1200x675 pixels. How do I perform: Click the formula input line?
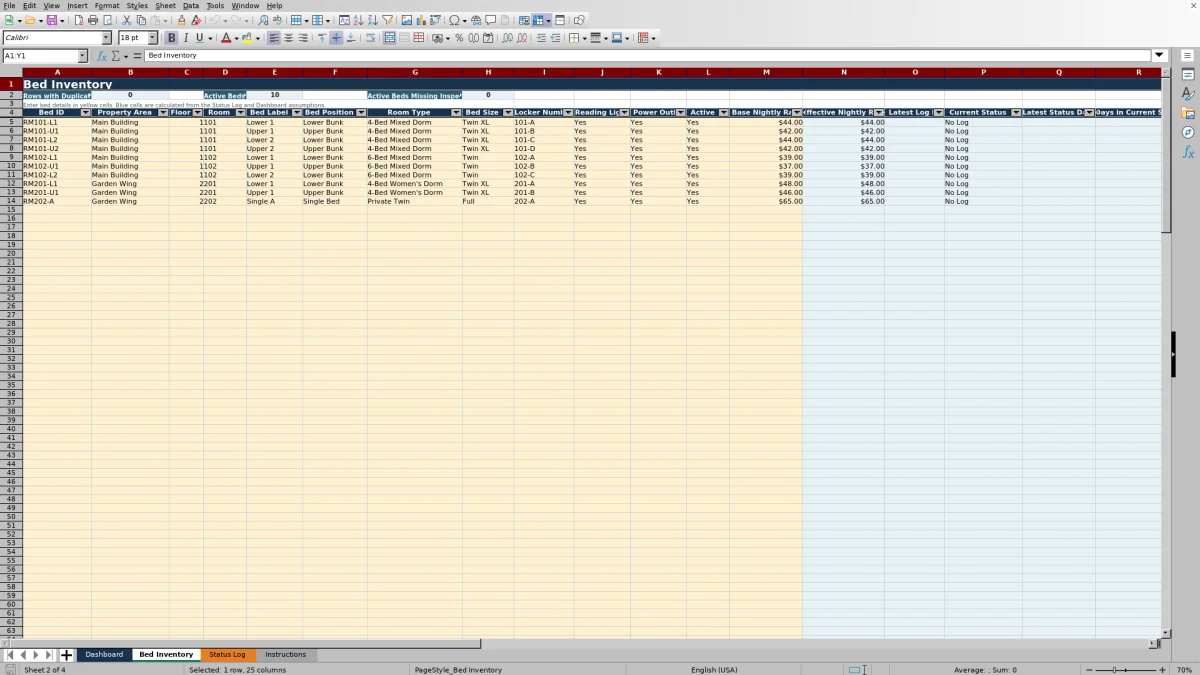(647, 56)
